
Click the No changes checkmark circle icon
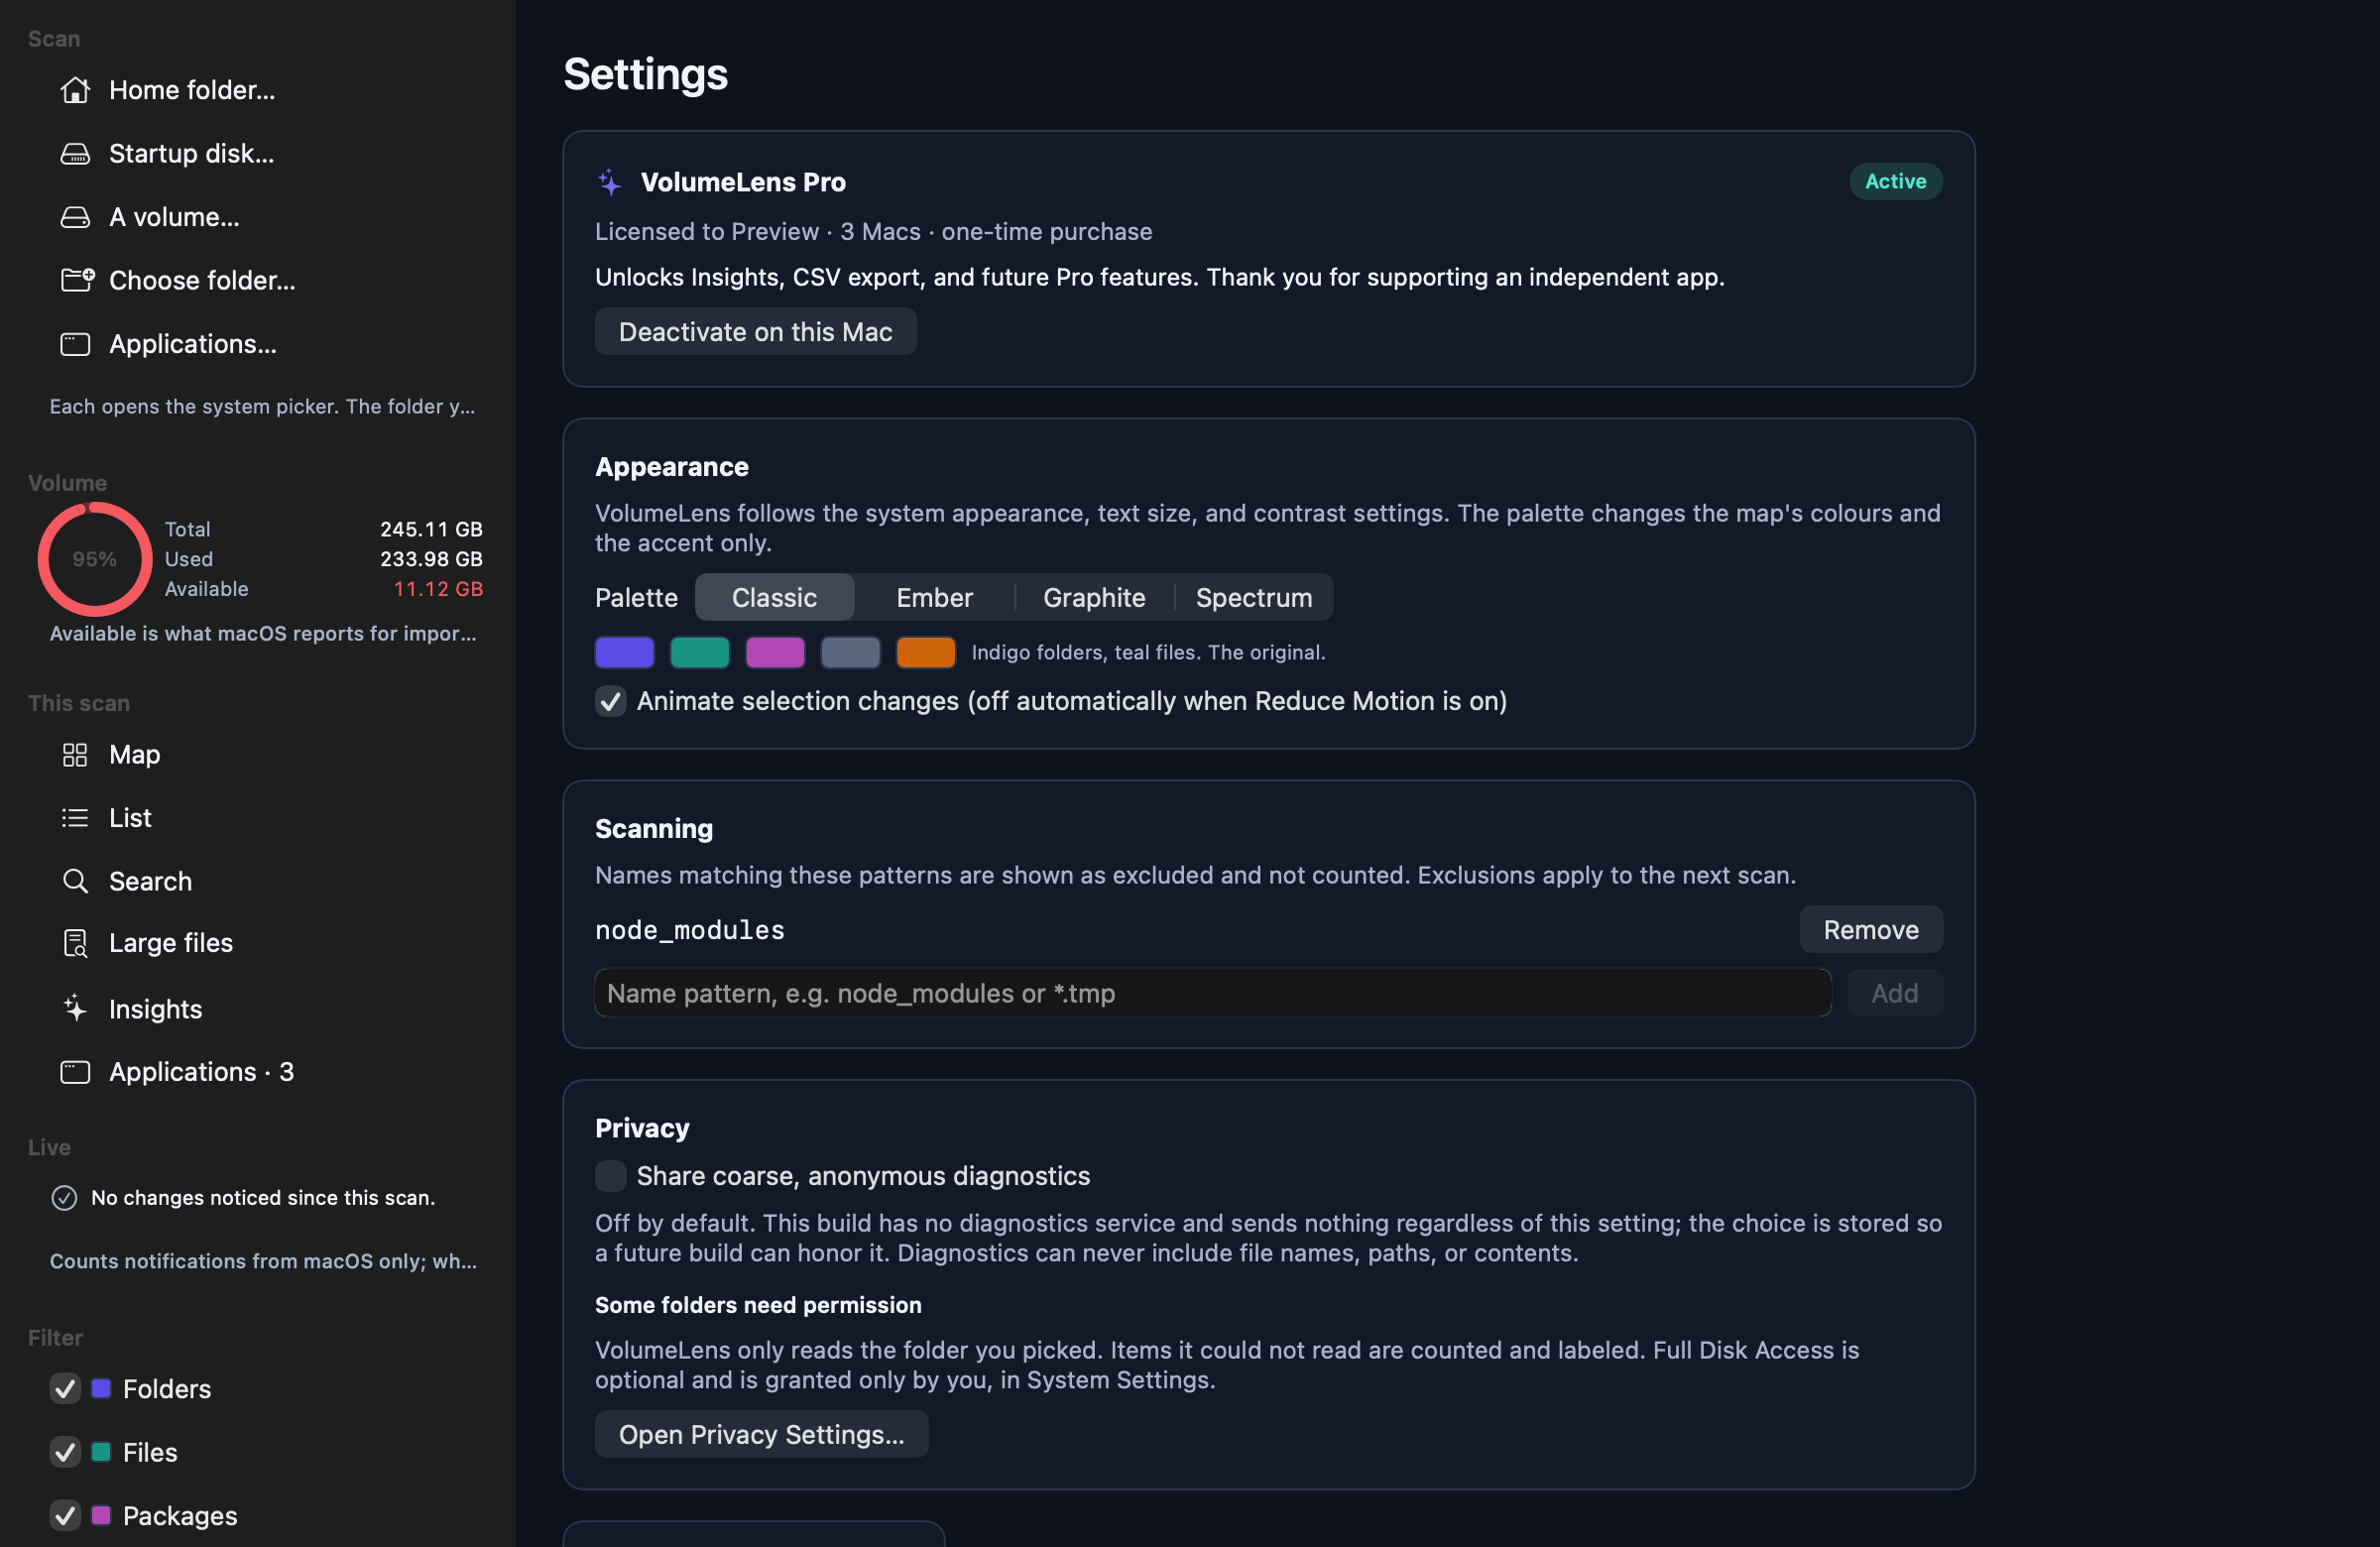coord(64,1198)
